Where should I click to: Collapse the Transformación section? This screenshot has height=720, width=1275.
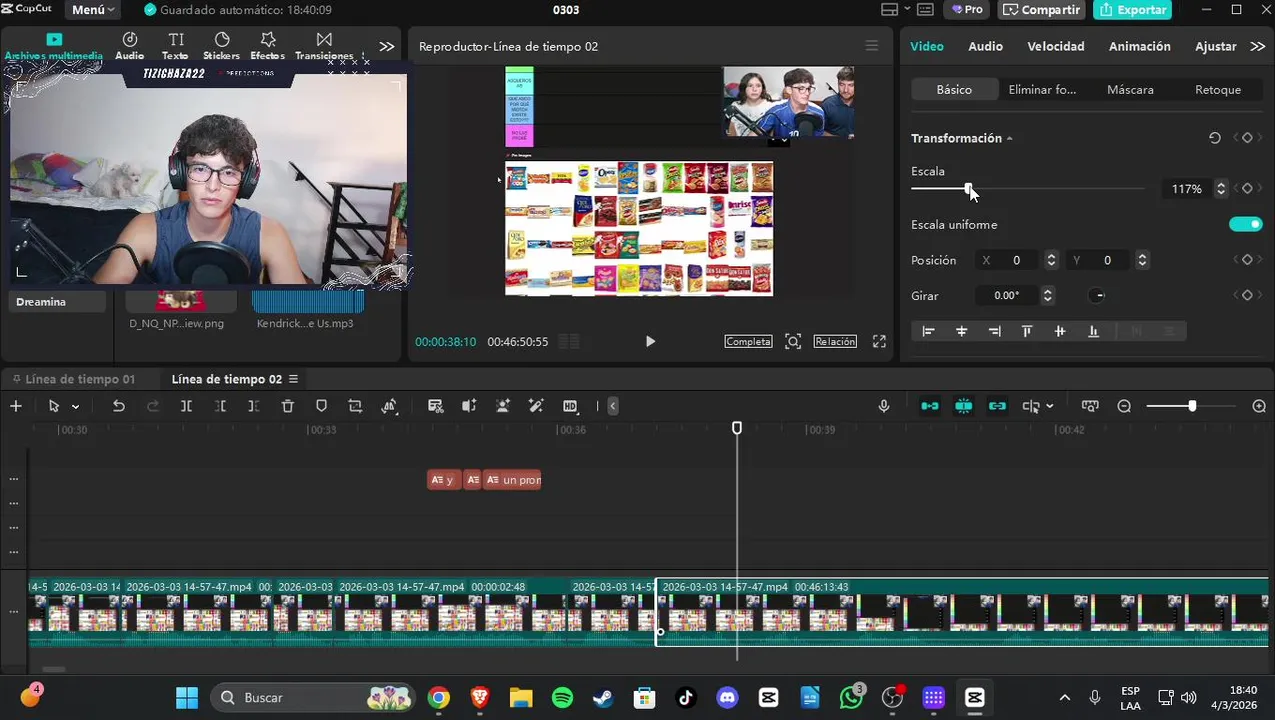pyautogui.click(x=1009, y=139)
